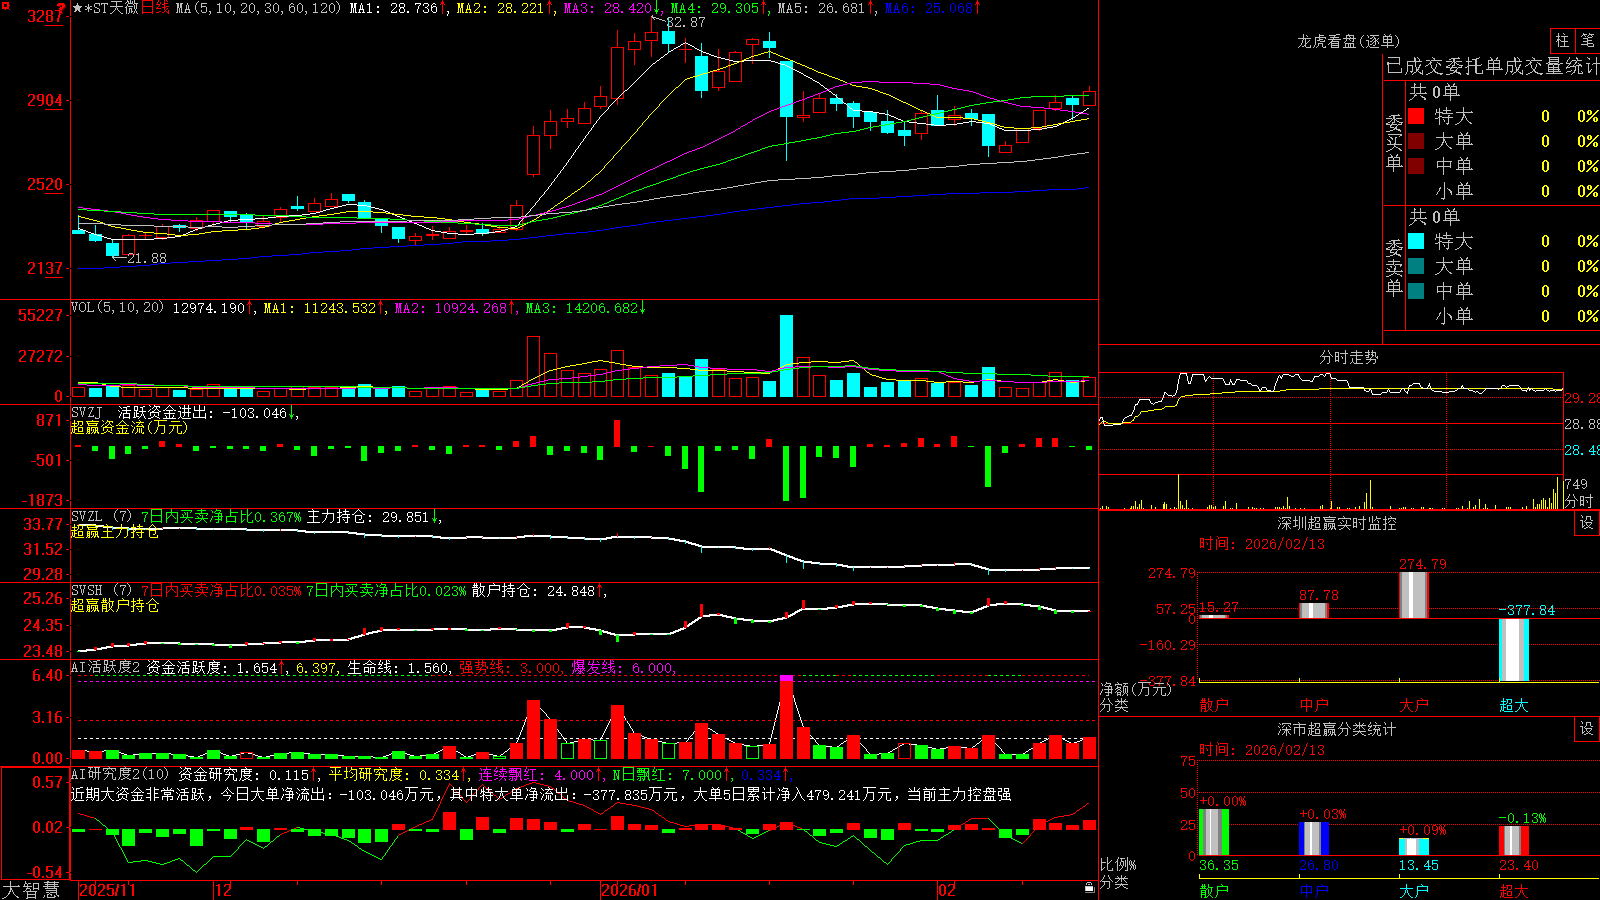
Task: Click the 大智慧 logo in bottom-left corner
Action: point(31,890)
